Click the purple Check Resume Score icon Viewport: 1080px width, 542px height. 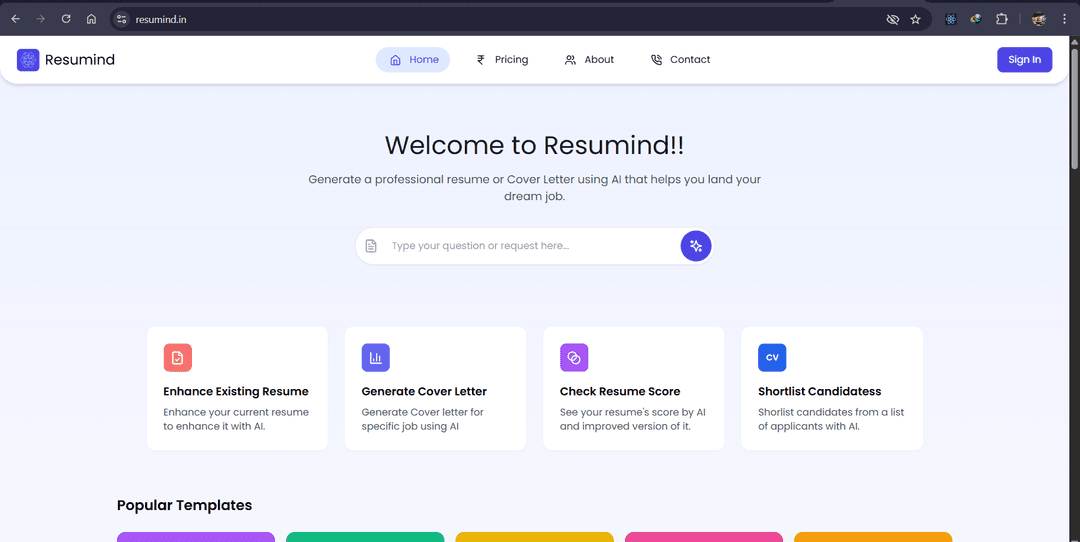point(574,358)
